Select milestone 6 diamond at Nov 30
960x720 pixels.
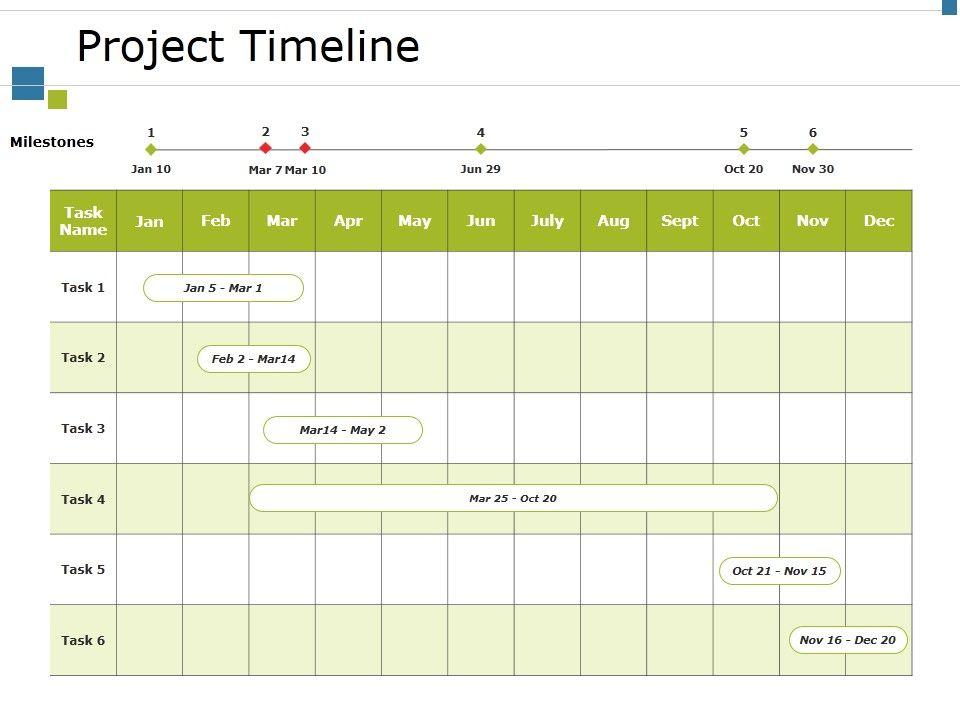click(x=813, y=149)
